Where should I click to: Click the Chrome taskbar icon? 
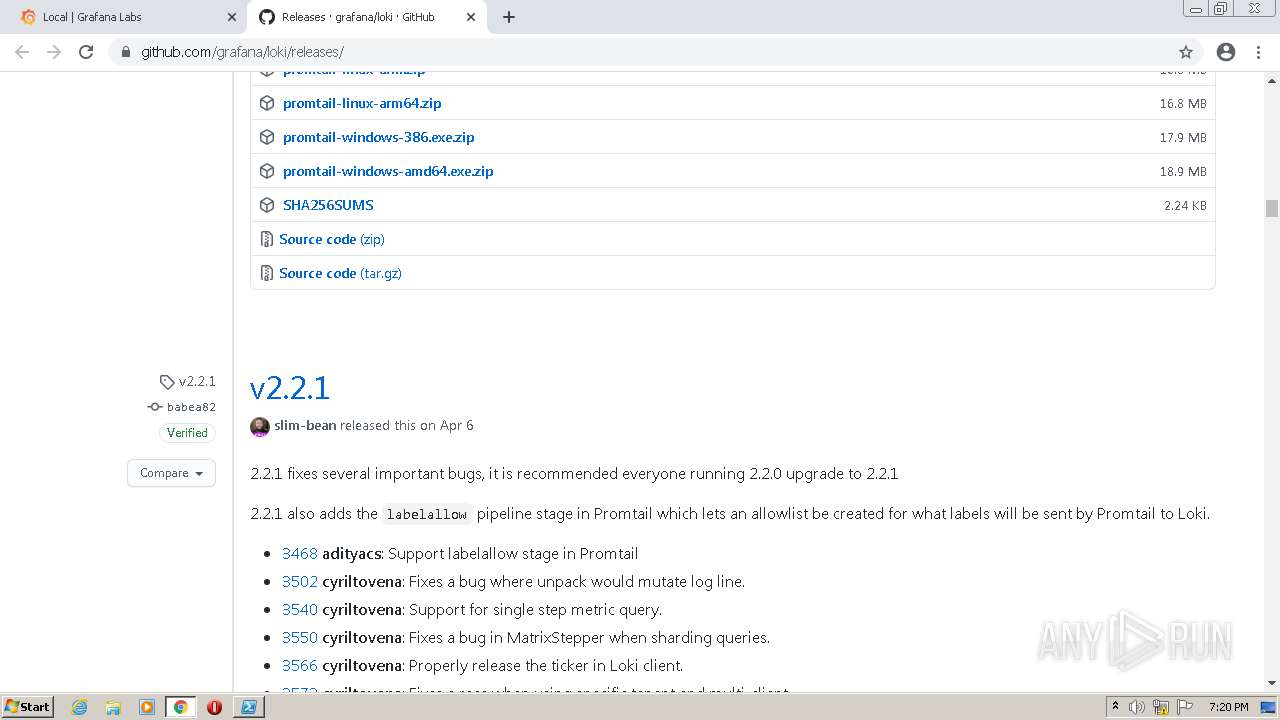180,707
